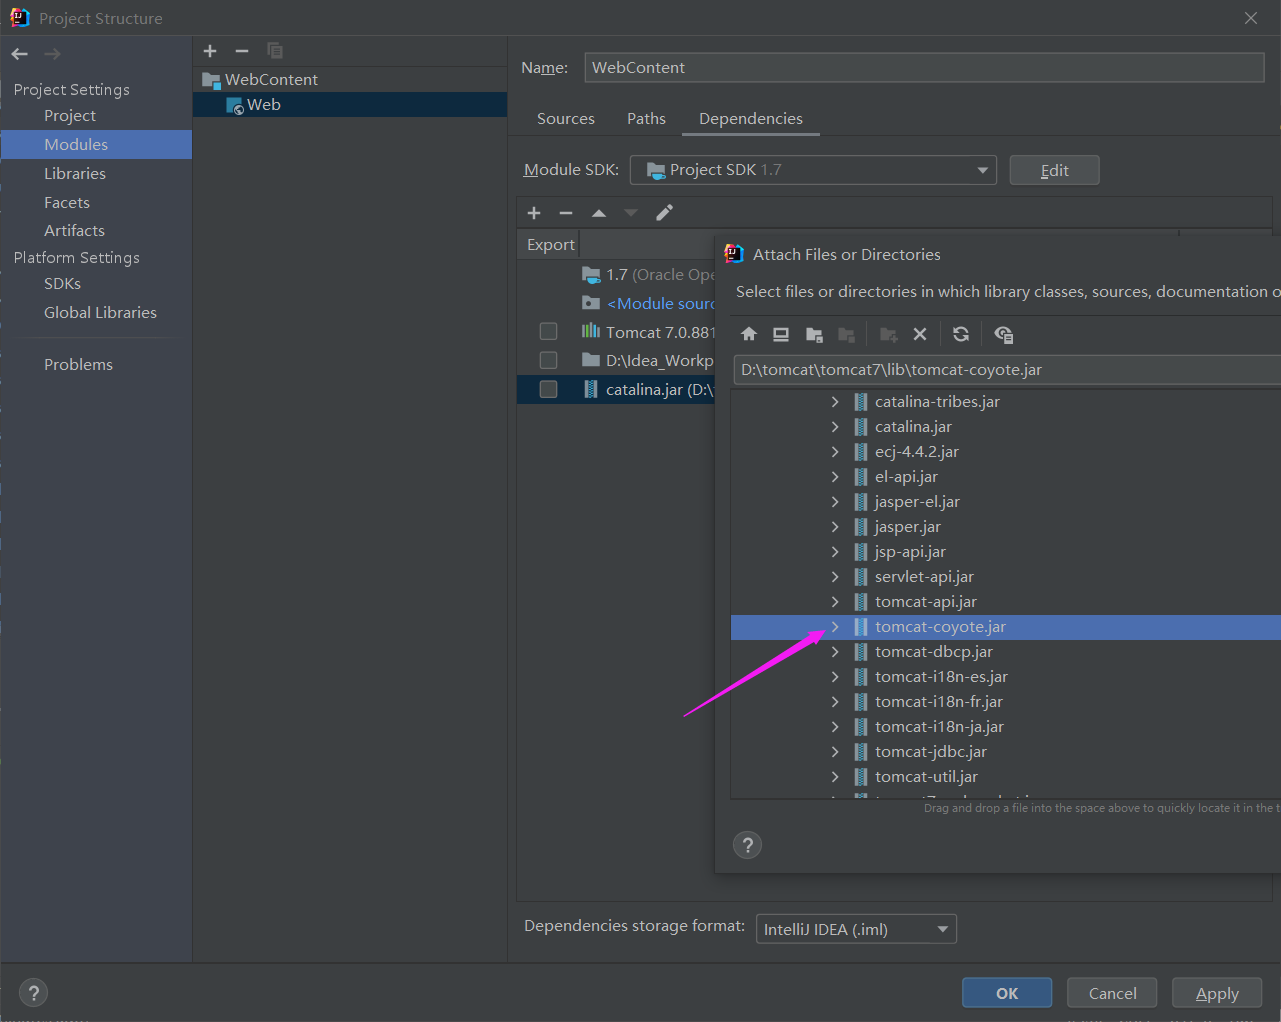Move the selected dependency up
Viewport: 1281px width, 1022px height.
click(x=599, y=213)
